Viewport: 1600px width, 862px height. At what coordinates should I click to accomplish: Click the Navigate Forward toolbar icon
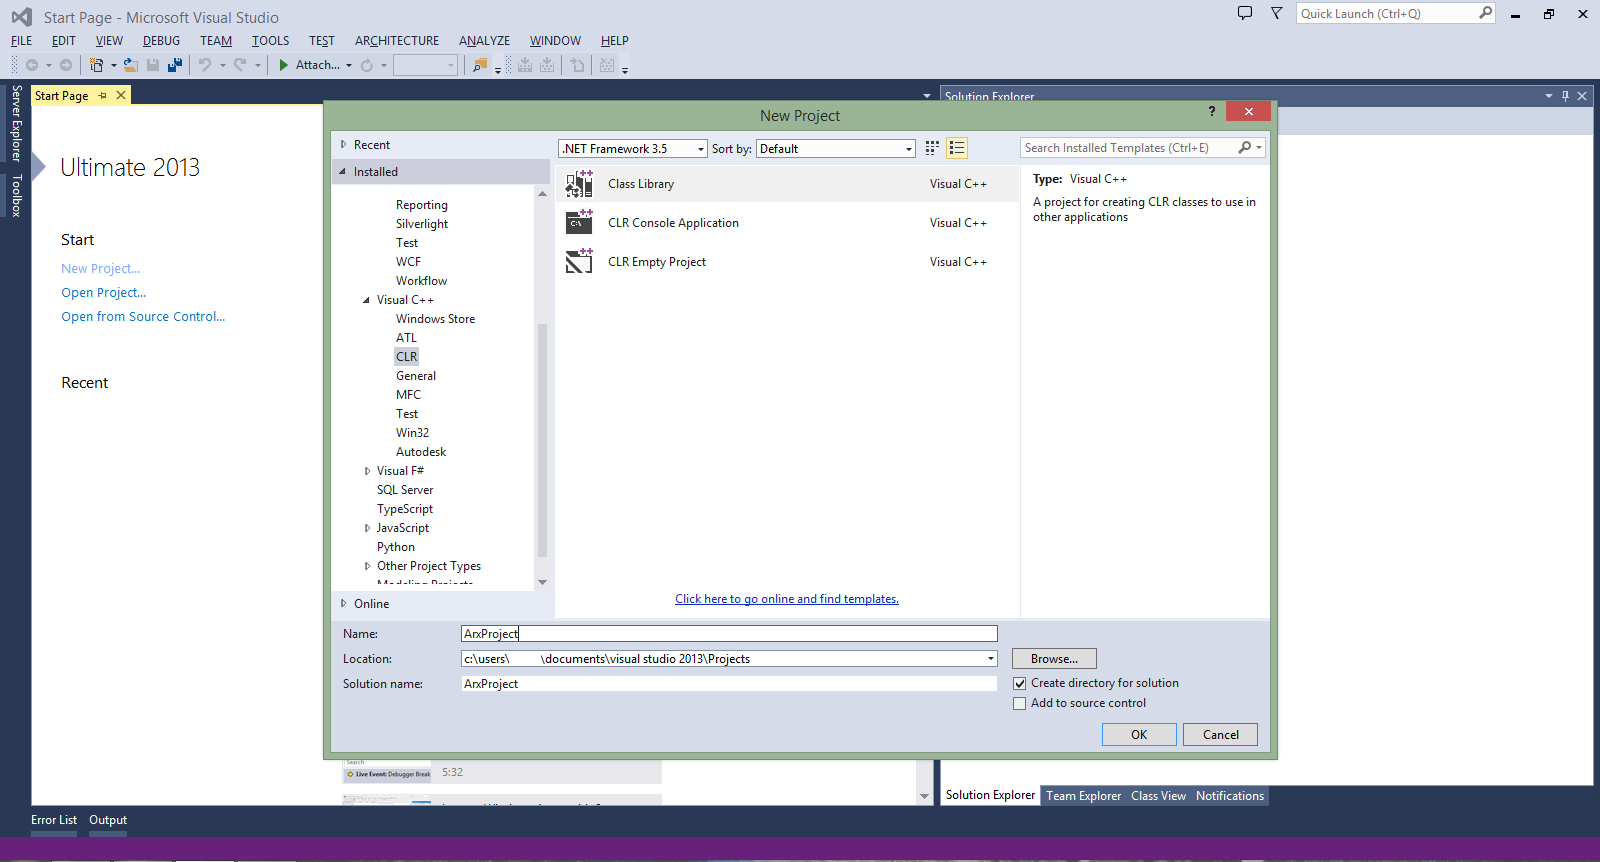click(66, 65)
